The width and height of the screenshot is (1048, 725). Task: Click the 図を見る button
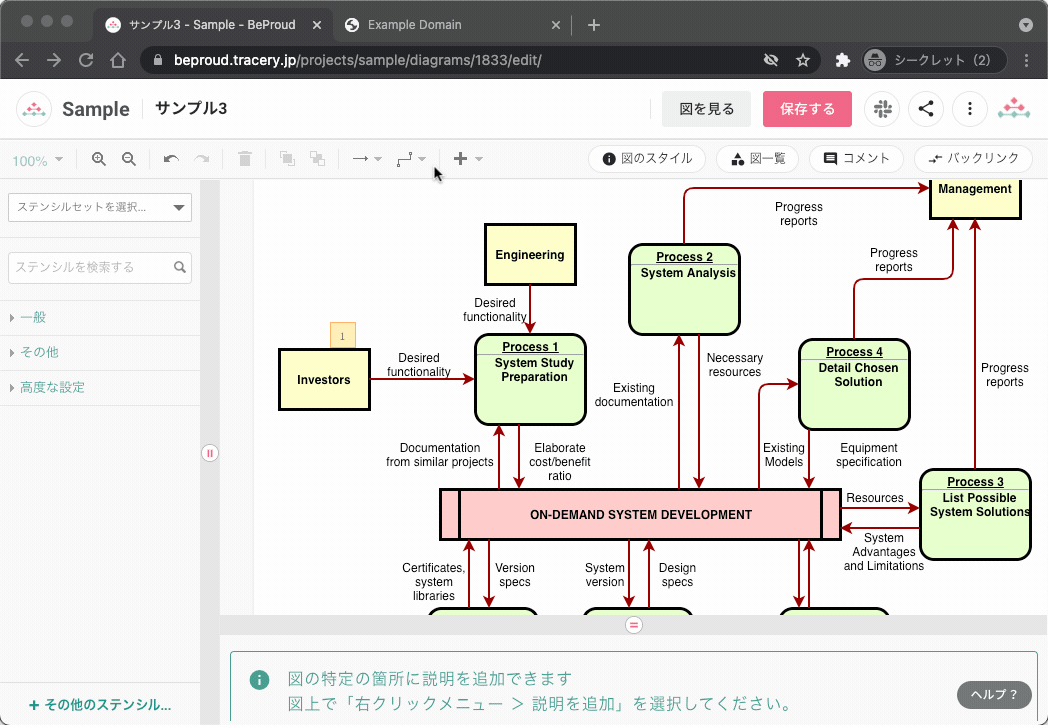point(706,109)
